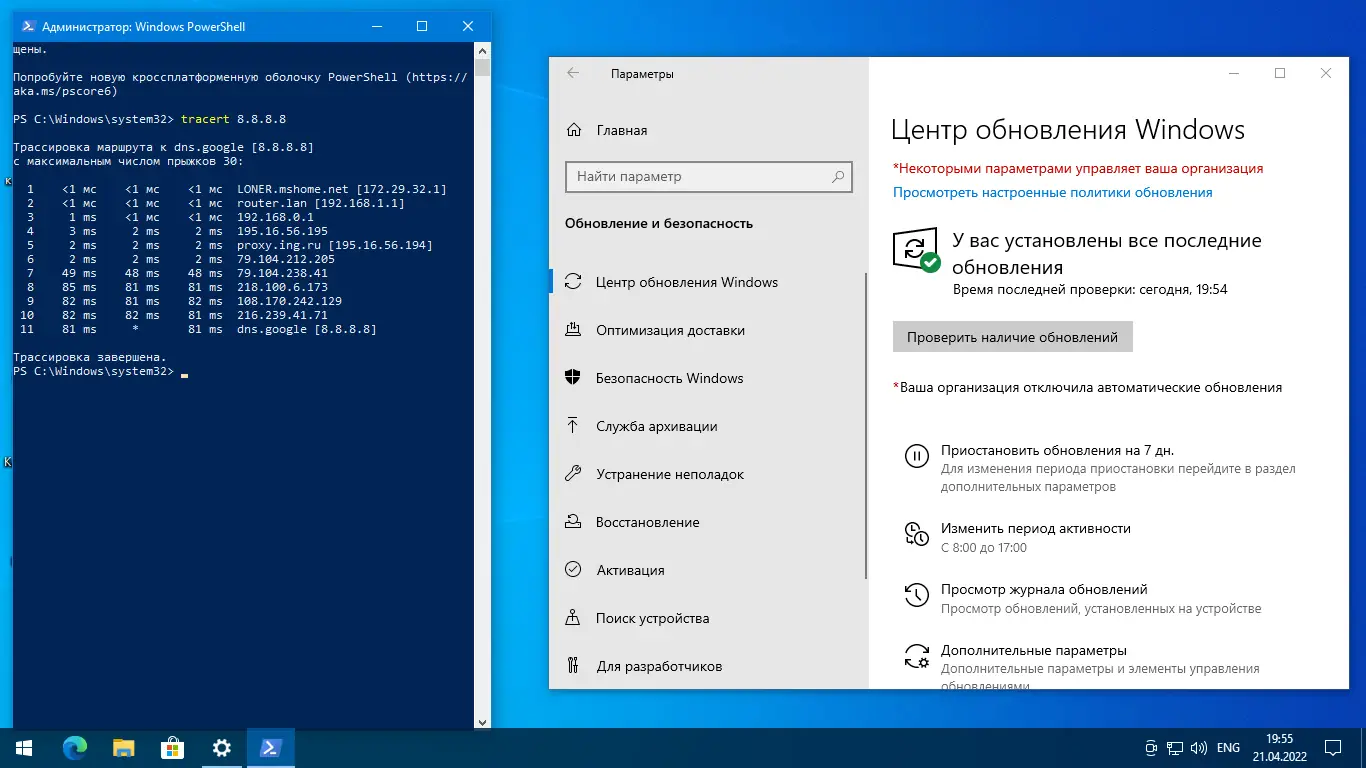Switch to Settings via the taskbar gear
Viewport: 1366px width, 768px height.
pyautogui.click(x=221, y=748)
